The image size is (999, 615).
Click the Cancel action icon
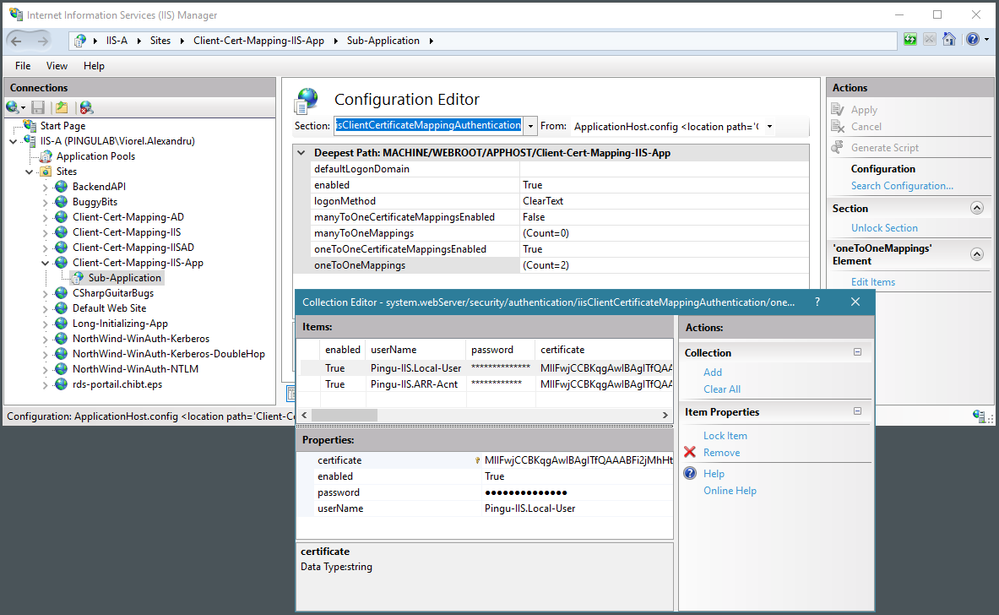click(x=837, y=127)
